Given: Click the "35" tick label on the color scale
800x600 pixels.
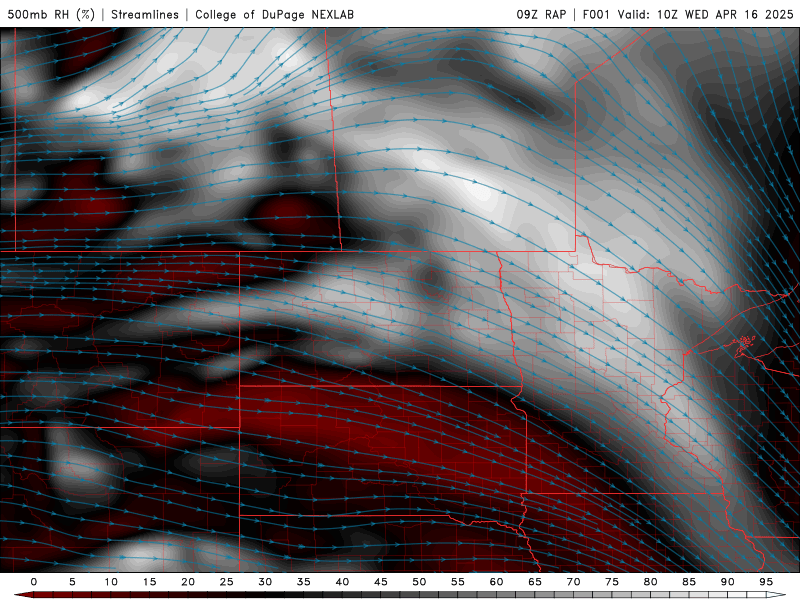Looking at the screenshot, I should (x=304, y=582).
